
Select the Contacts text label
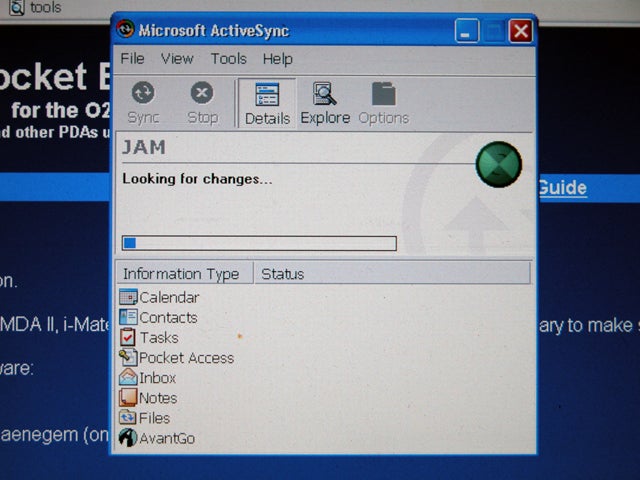coord(168,318)
